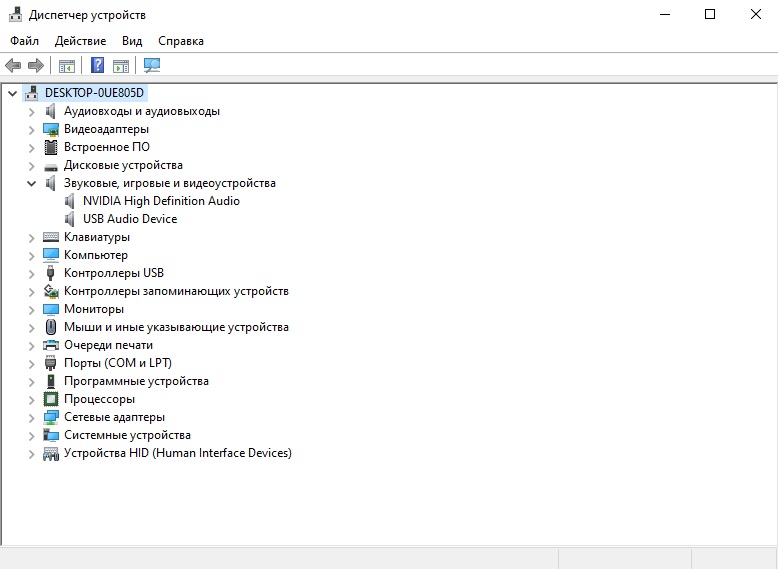Open the Действие menu

tap(80, 41)
